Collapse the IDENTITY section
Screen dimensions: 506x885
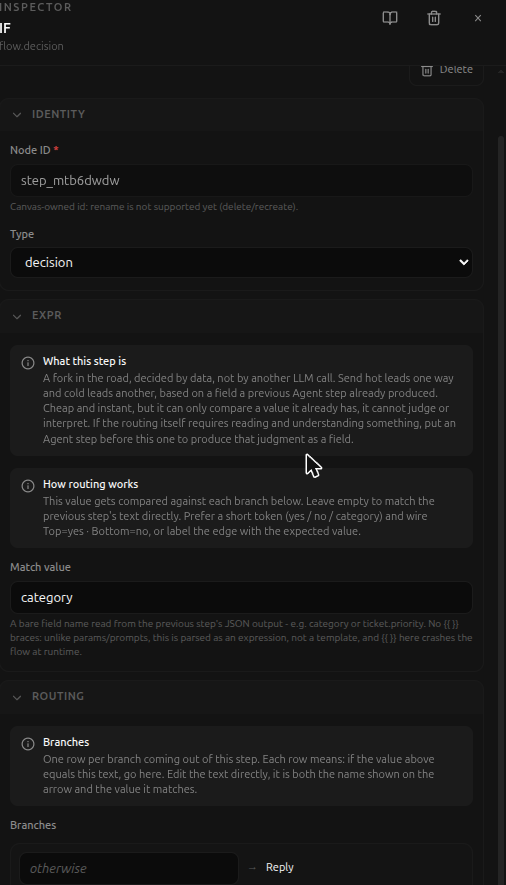click(x=17, y=115)
